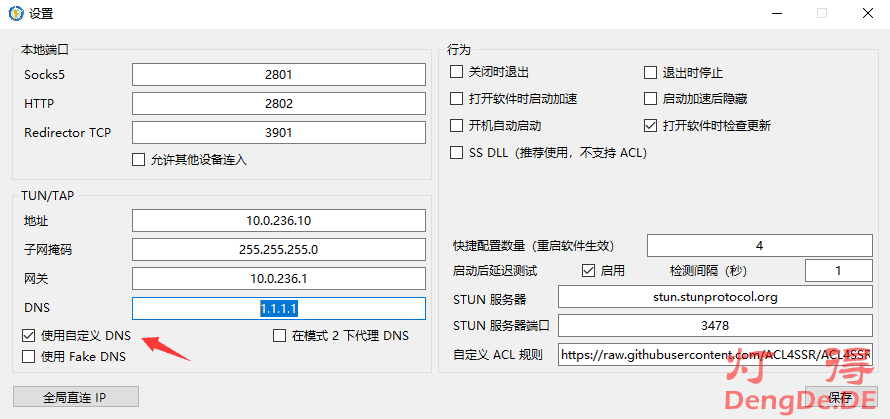Screen dimensions: 890x419
Task: Uncheck 打开软件时检查更新 checkbox
Action: [651, 126]
